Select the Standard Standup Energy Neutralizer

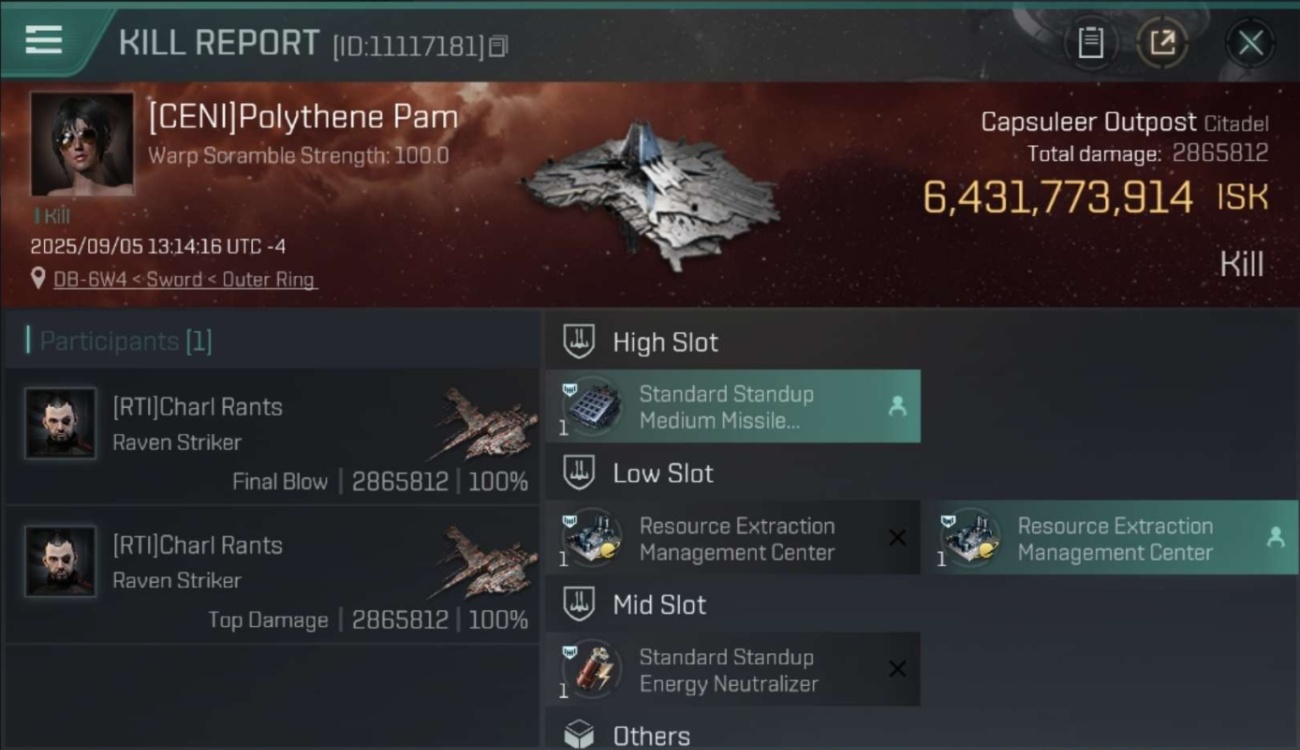[733, 670]
